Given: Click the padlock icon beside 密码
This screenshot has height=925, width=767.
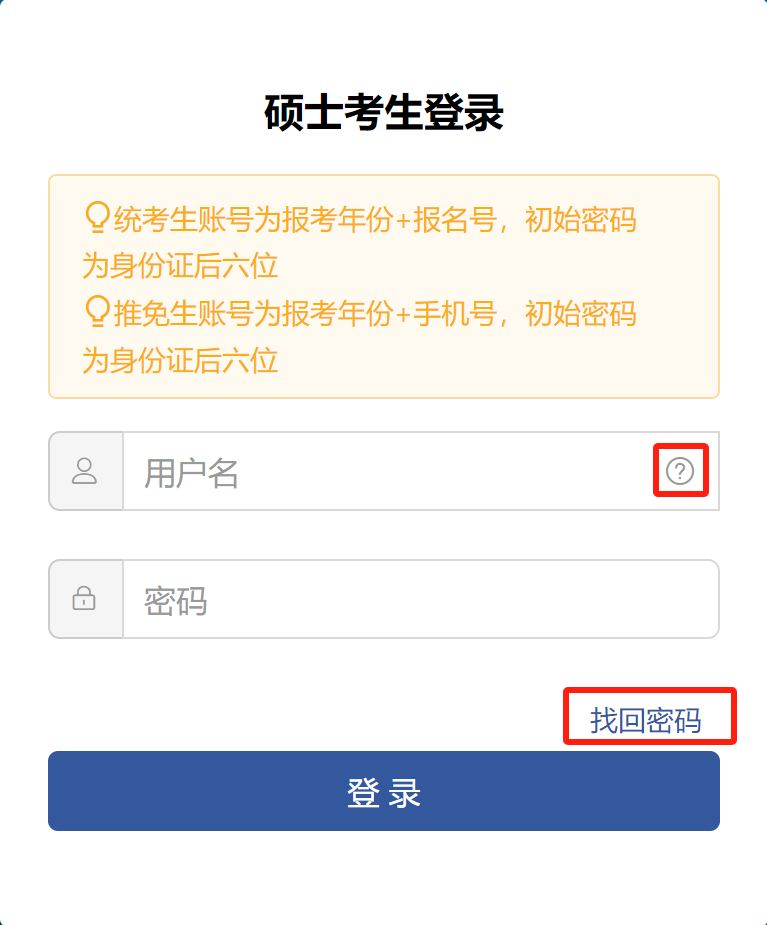Looking at the screenshot, I should pyautogui.click(x=84, y=598).
